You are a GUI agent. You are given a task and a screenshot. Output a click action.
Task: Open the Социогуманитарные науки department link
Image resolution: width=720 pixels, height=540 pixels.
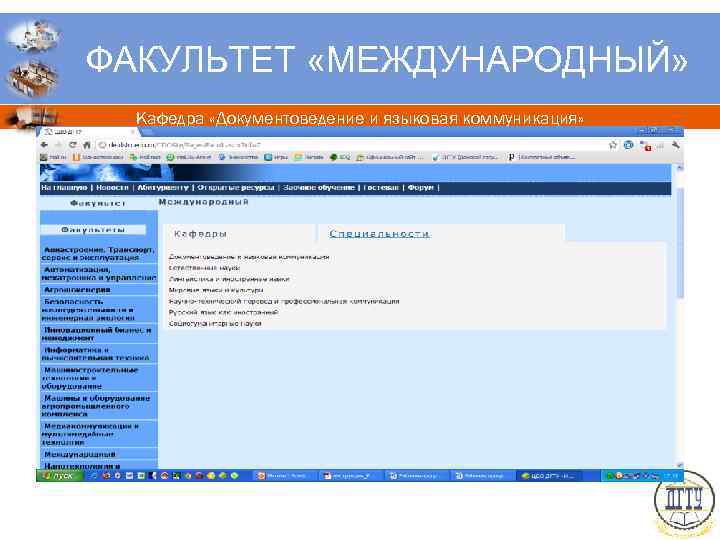(x=215, y=323)
